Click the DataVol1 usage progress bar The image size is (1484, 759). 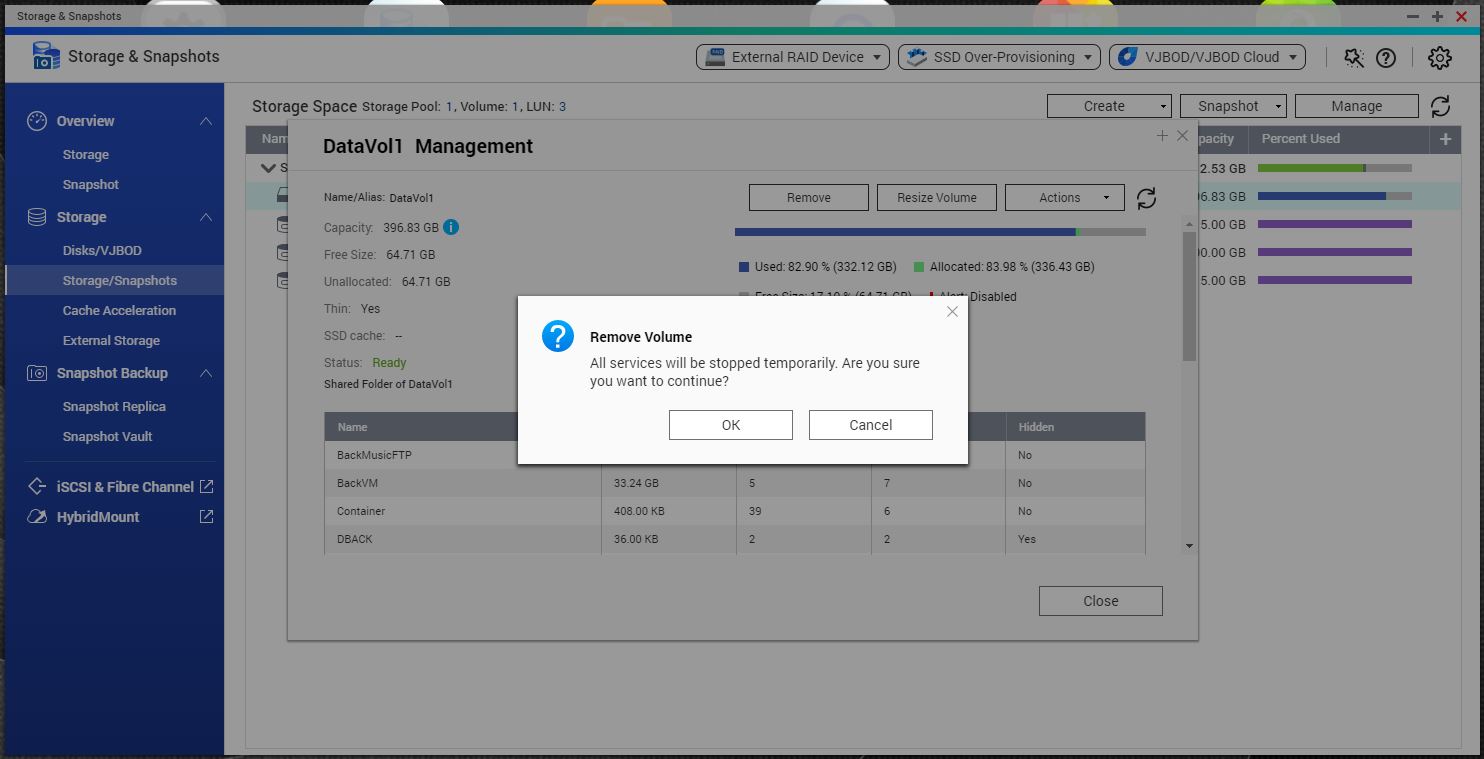940,232
